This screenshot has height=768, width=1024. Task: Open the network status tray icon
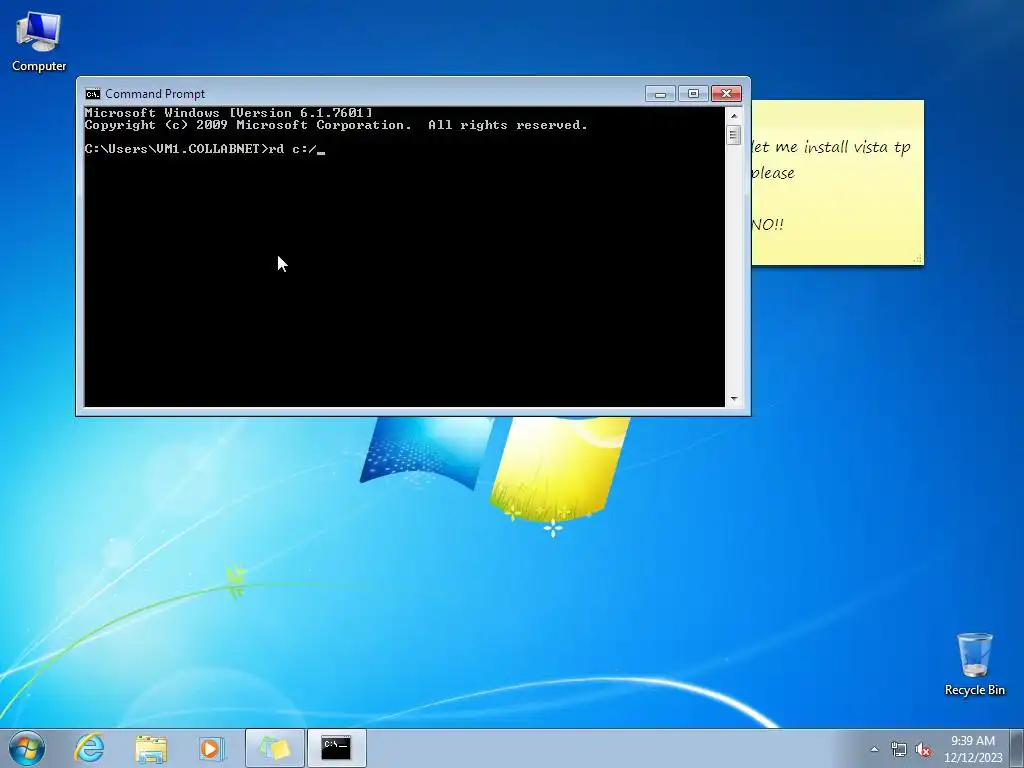(899, 749)
